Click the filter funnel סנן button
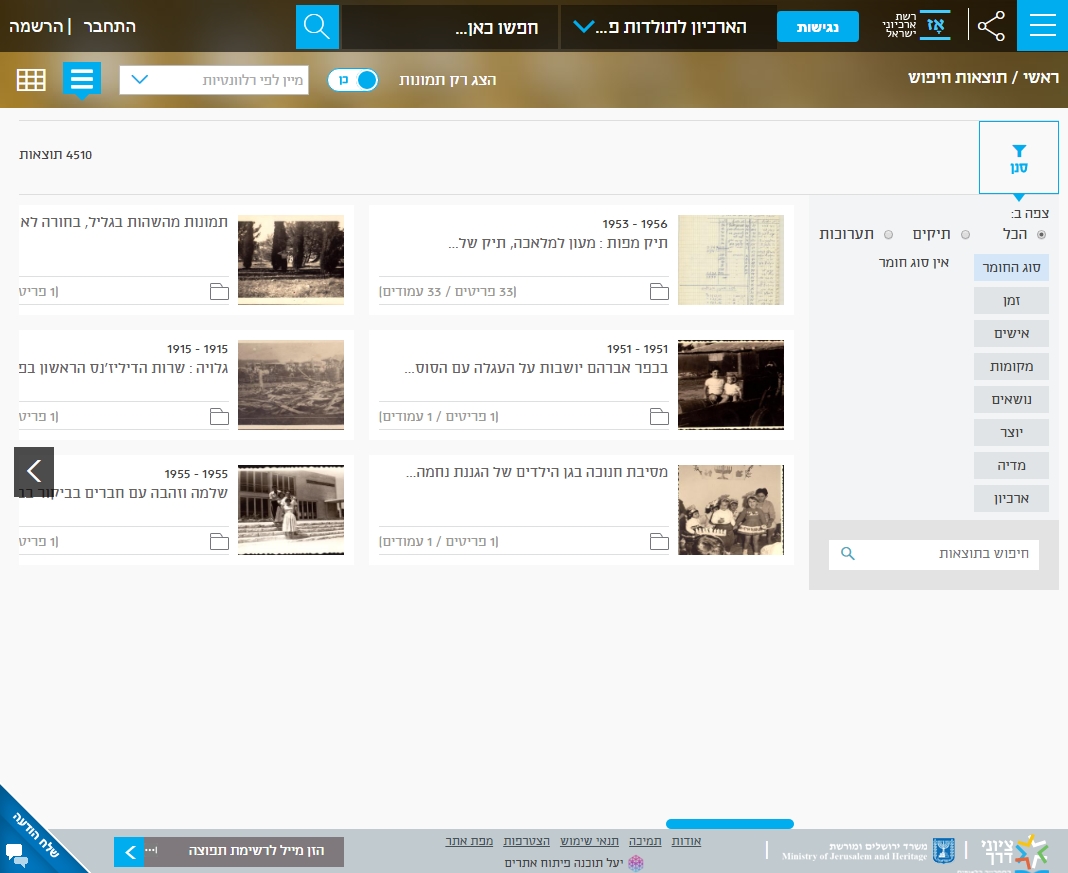 coord(1018,158)
